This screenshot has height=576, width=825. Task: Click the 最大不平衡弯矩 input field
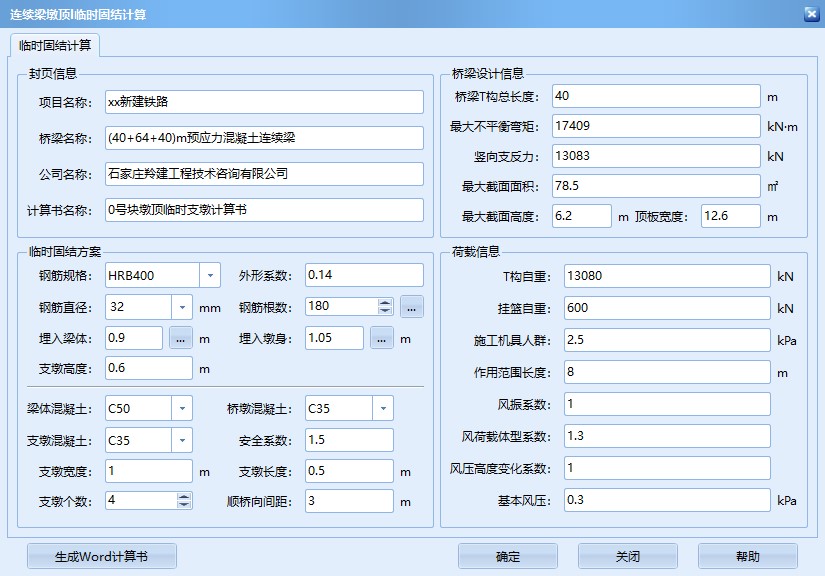[x=656, y=127]
